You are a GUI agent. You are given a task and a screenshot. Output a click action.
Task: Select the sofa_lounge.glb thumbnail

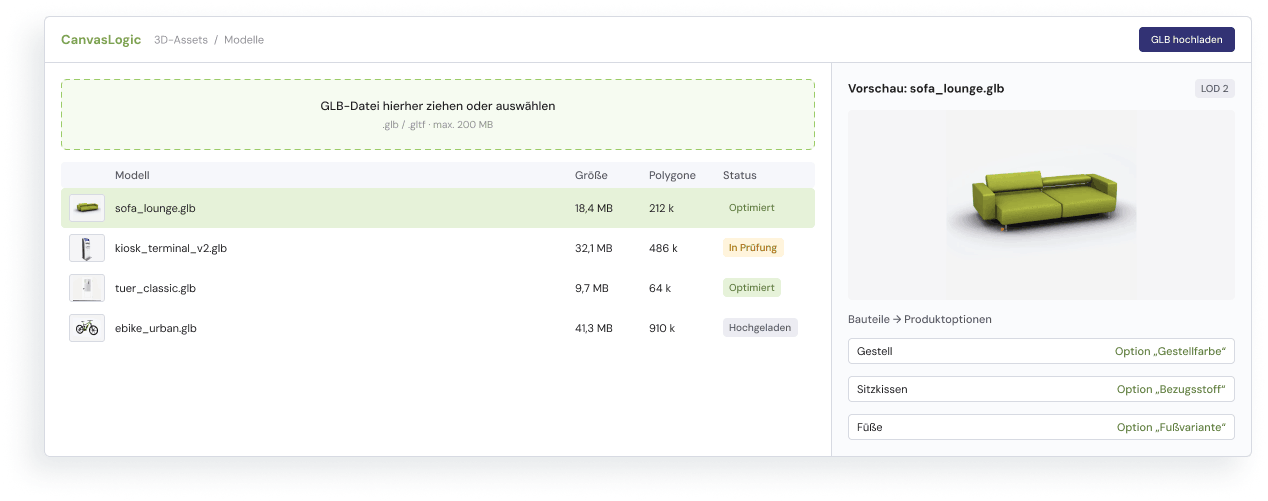point(87,208)
